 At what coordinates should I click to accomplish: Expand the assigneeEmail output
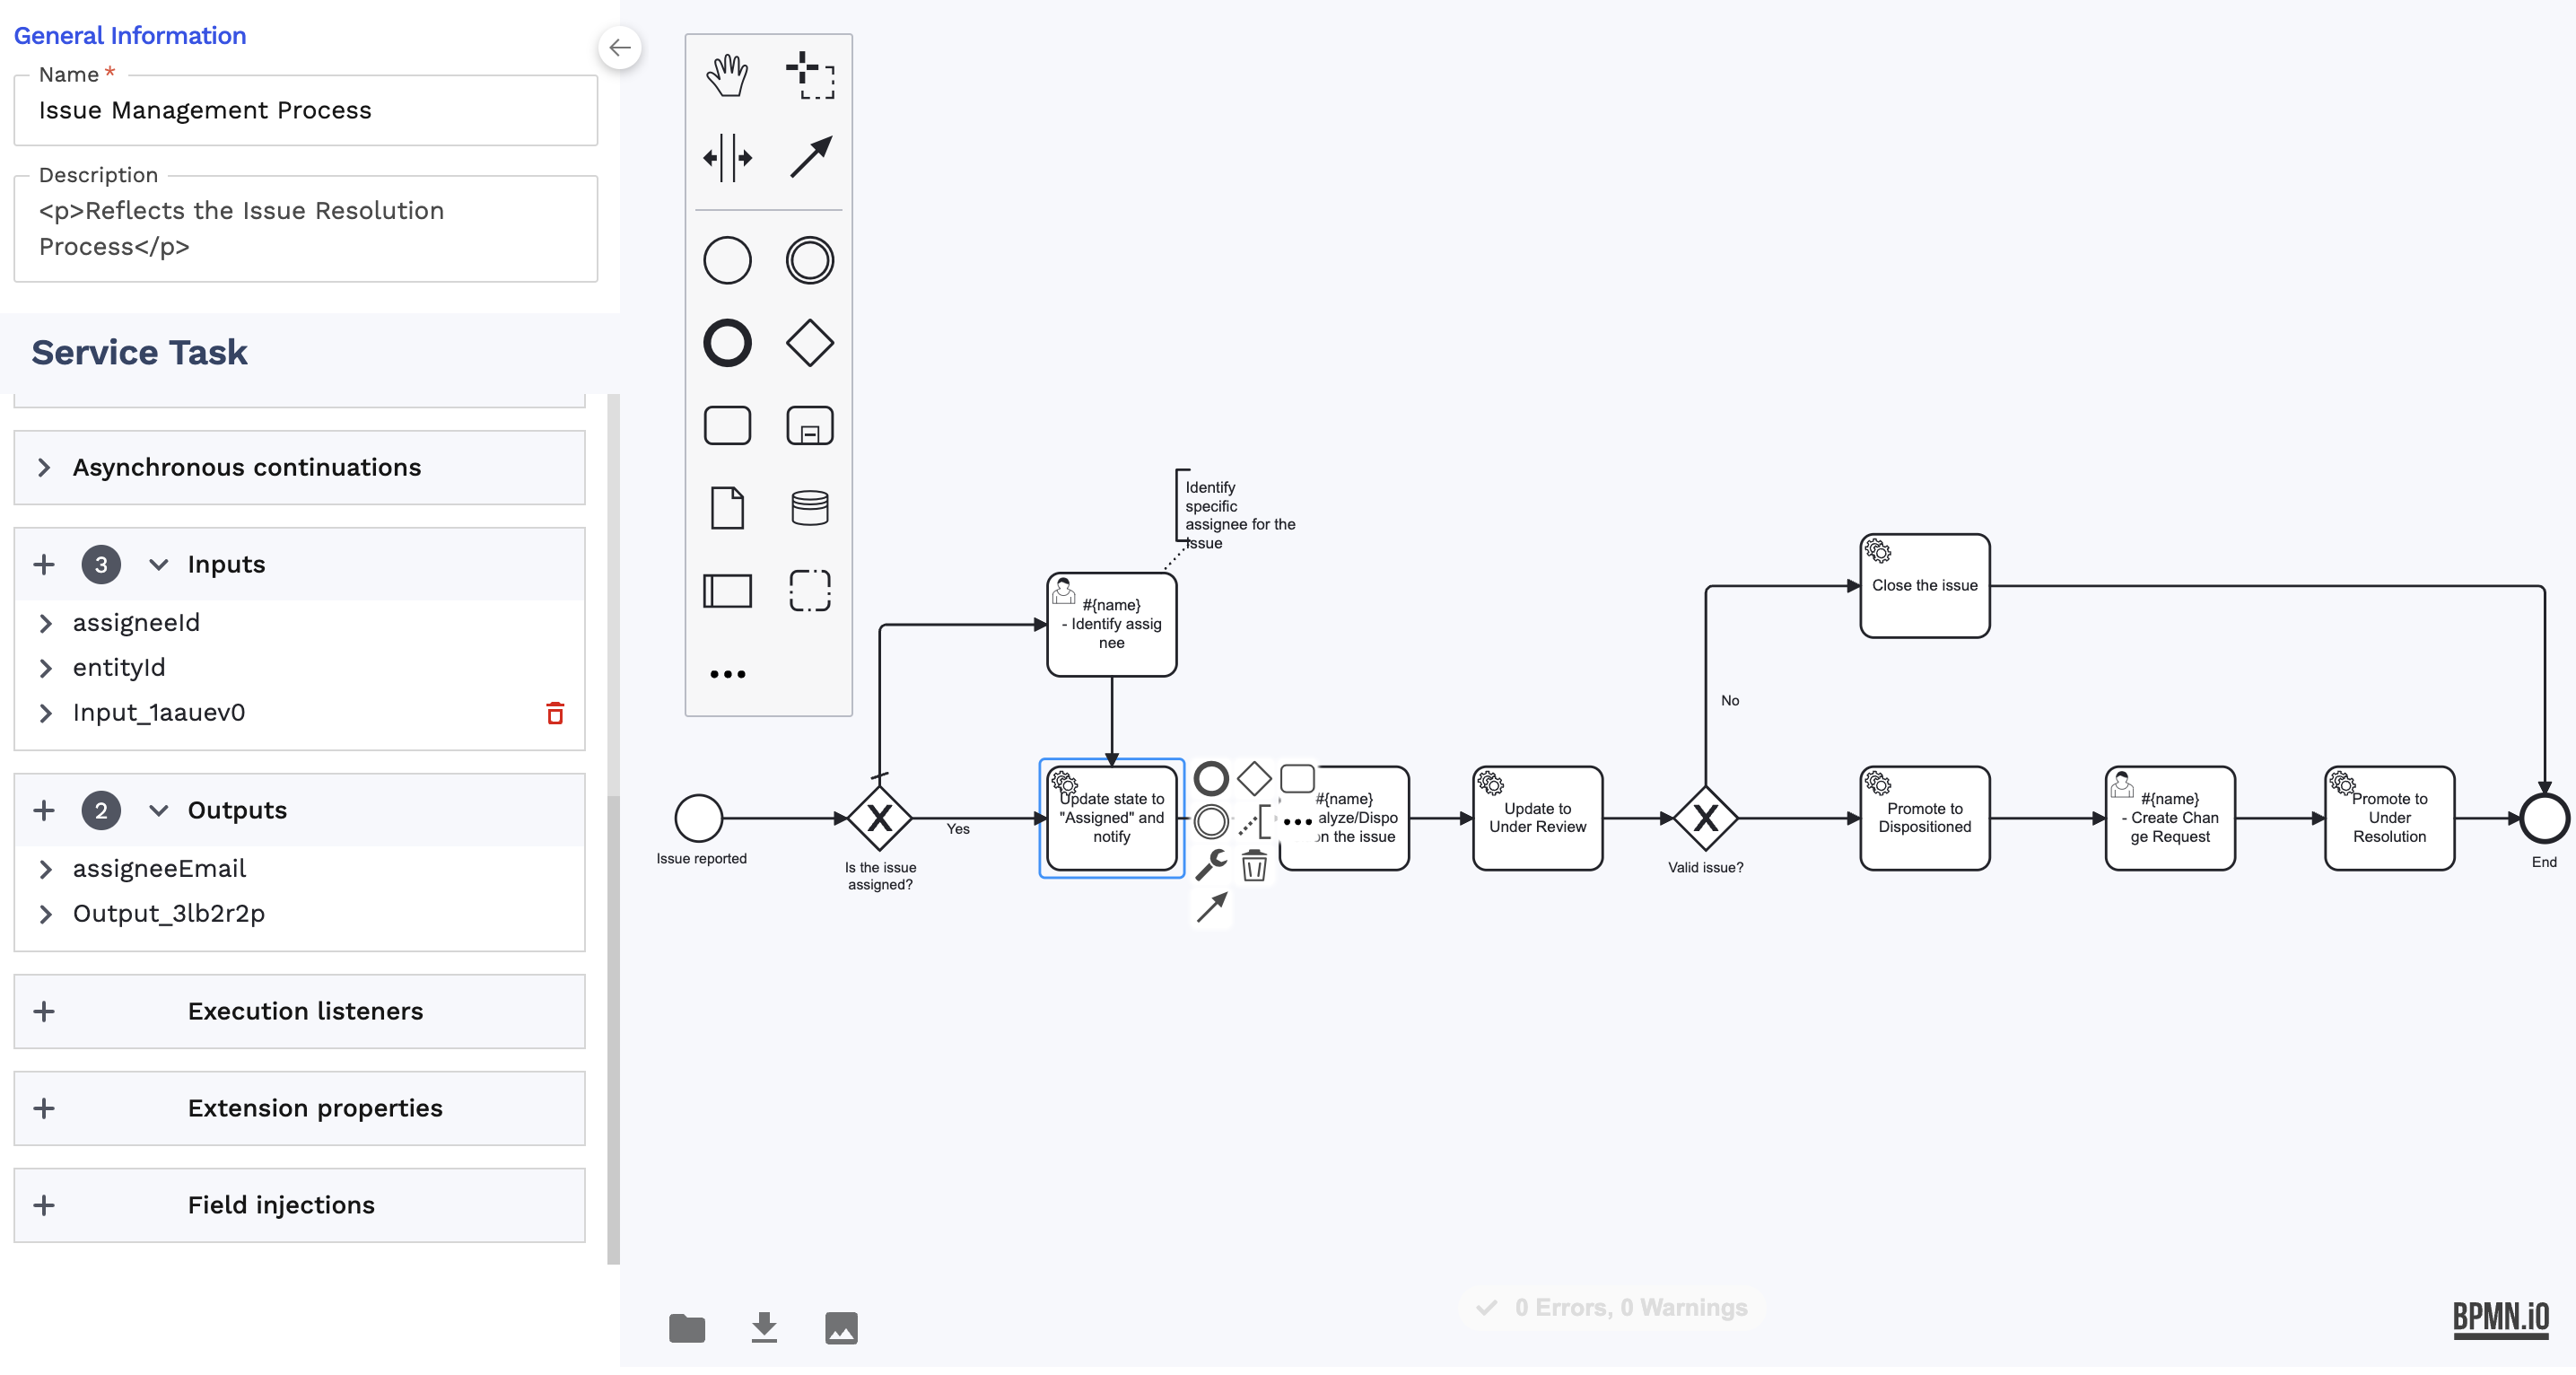pyautogui.click(x=45, y=869)
